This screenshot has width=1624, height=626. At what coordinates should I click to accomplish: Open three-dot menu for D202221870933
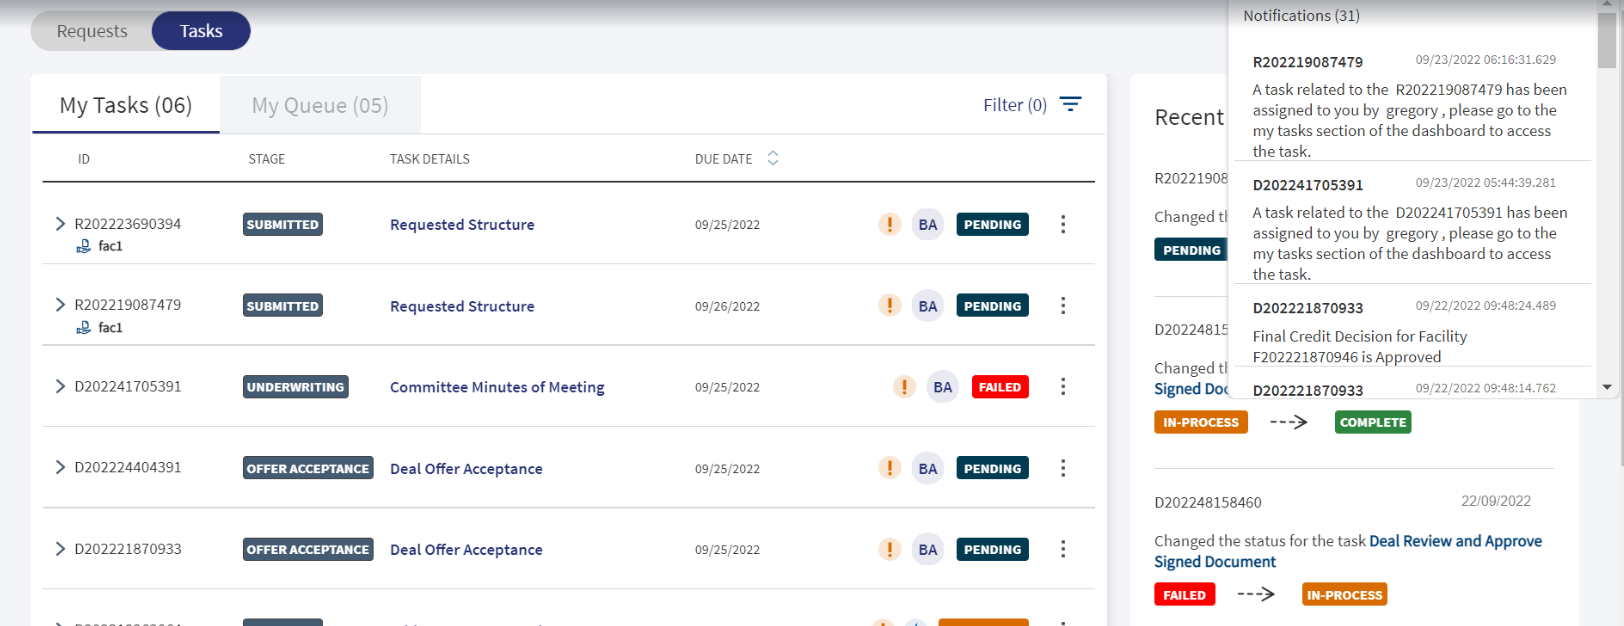pyautogui.click(x=1063, y=548)
